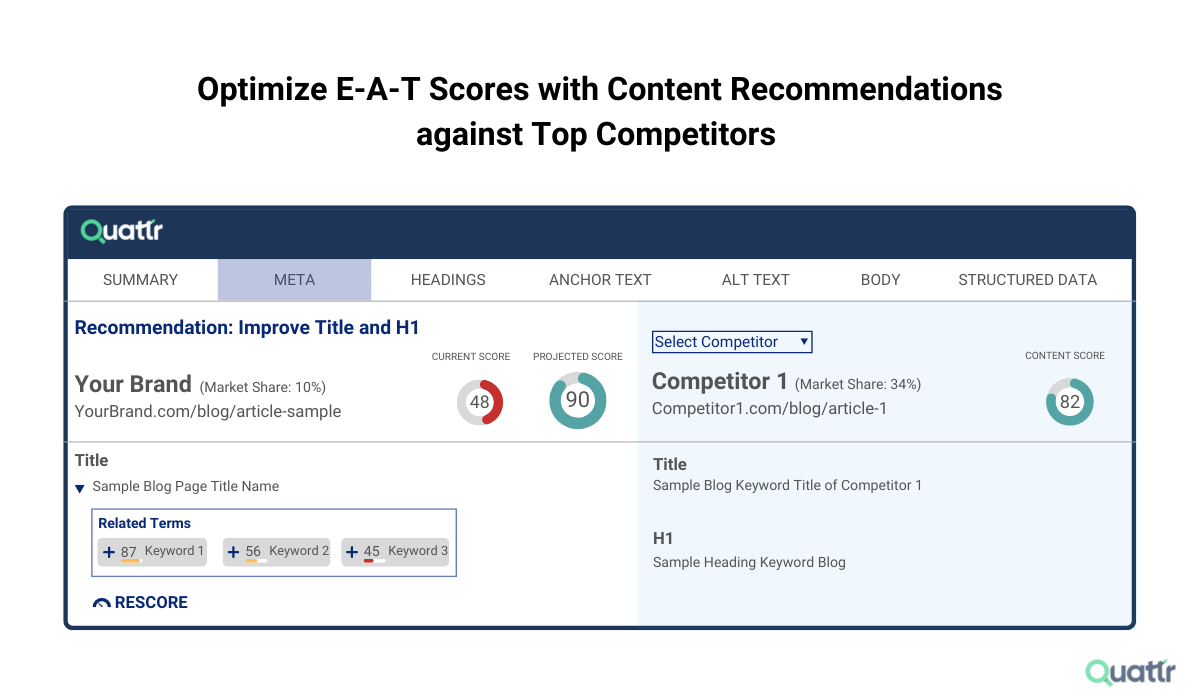Click 'Sample Blog Keyword Title of Competitor 1'
This screenshot has width=1200, height=700.
(787, 485)
